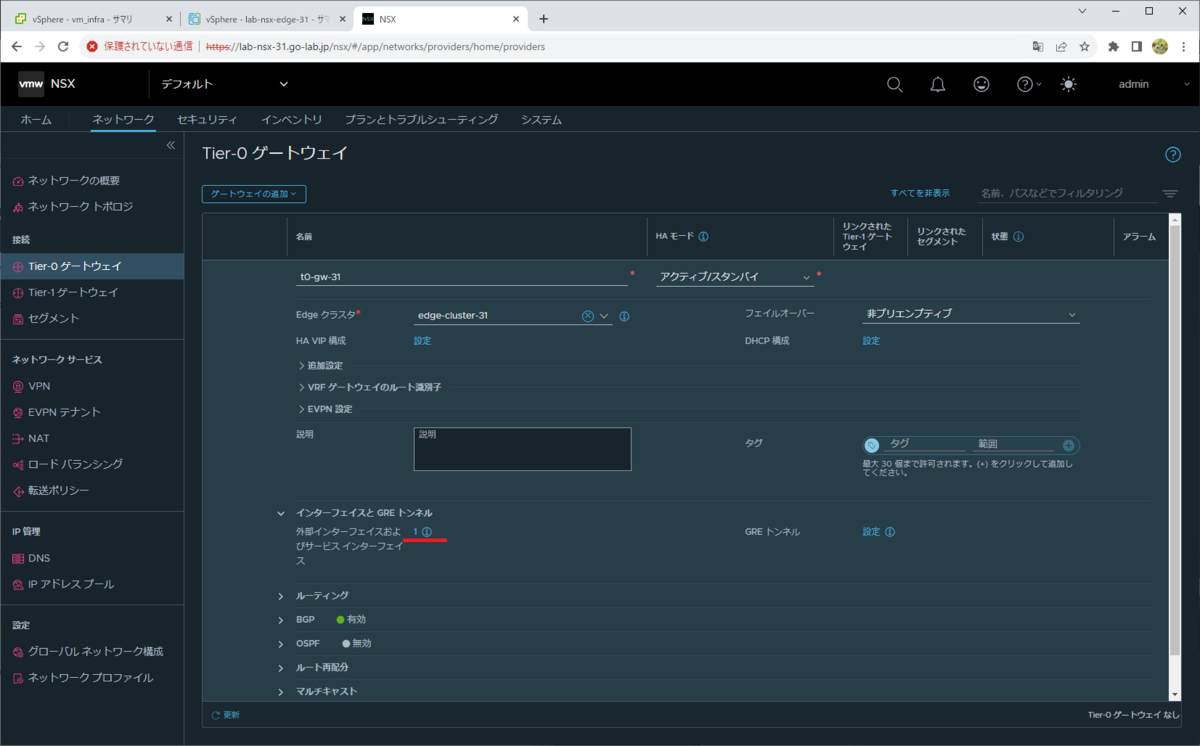Expand ルーティング section
The height and width of the screenshot is (746, 1200).
(x=281, y=596)
